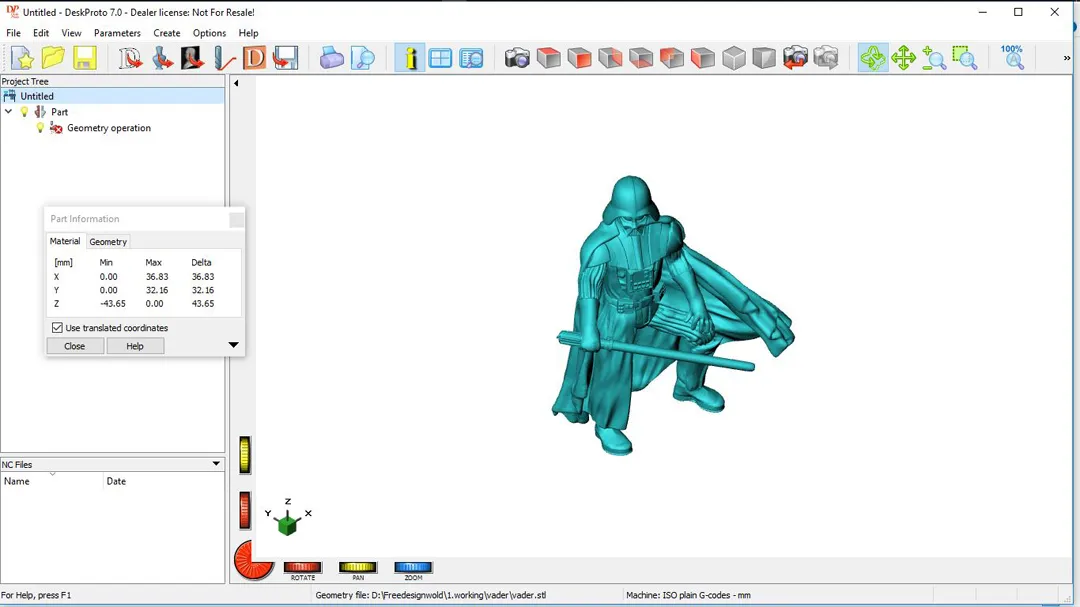Viewport: 1080px width, 607px height.
Task: Click the first camera toolbar icon
Action: 517,58
